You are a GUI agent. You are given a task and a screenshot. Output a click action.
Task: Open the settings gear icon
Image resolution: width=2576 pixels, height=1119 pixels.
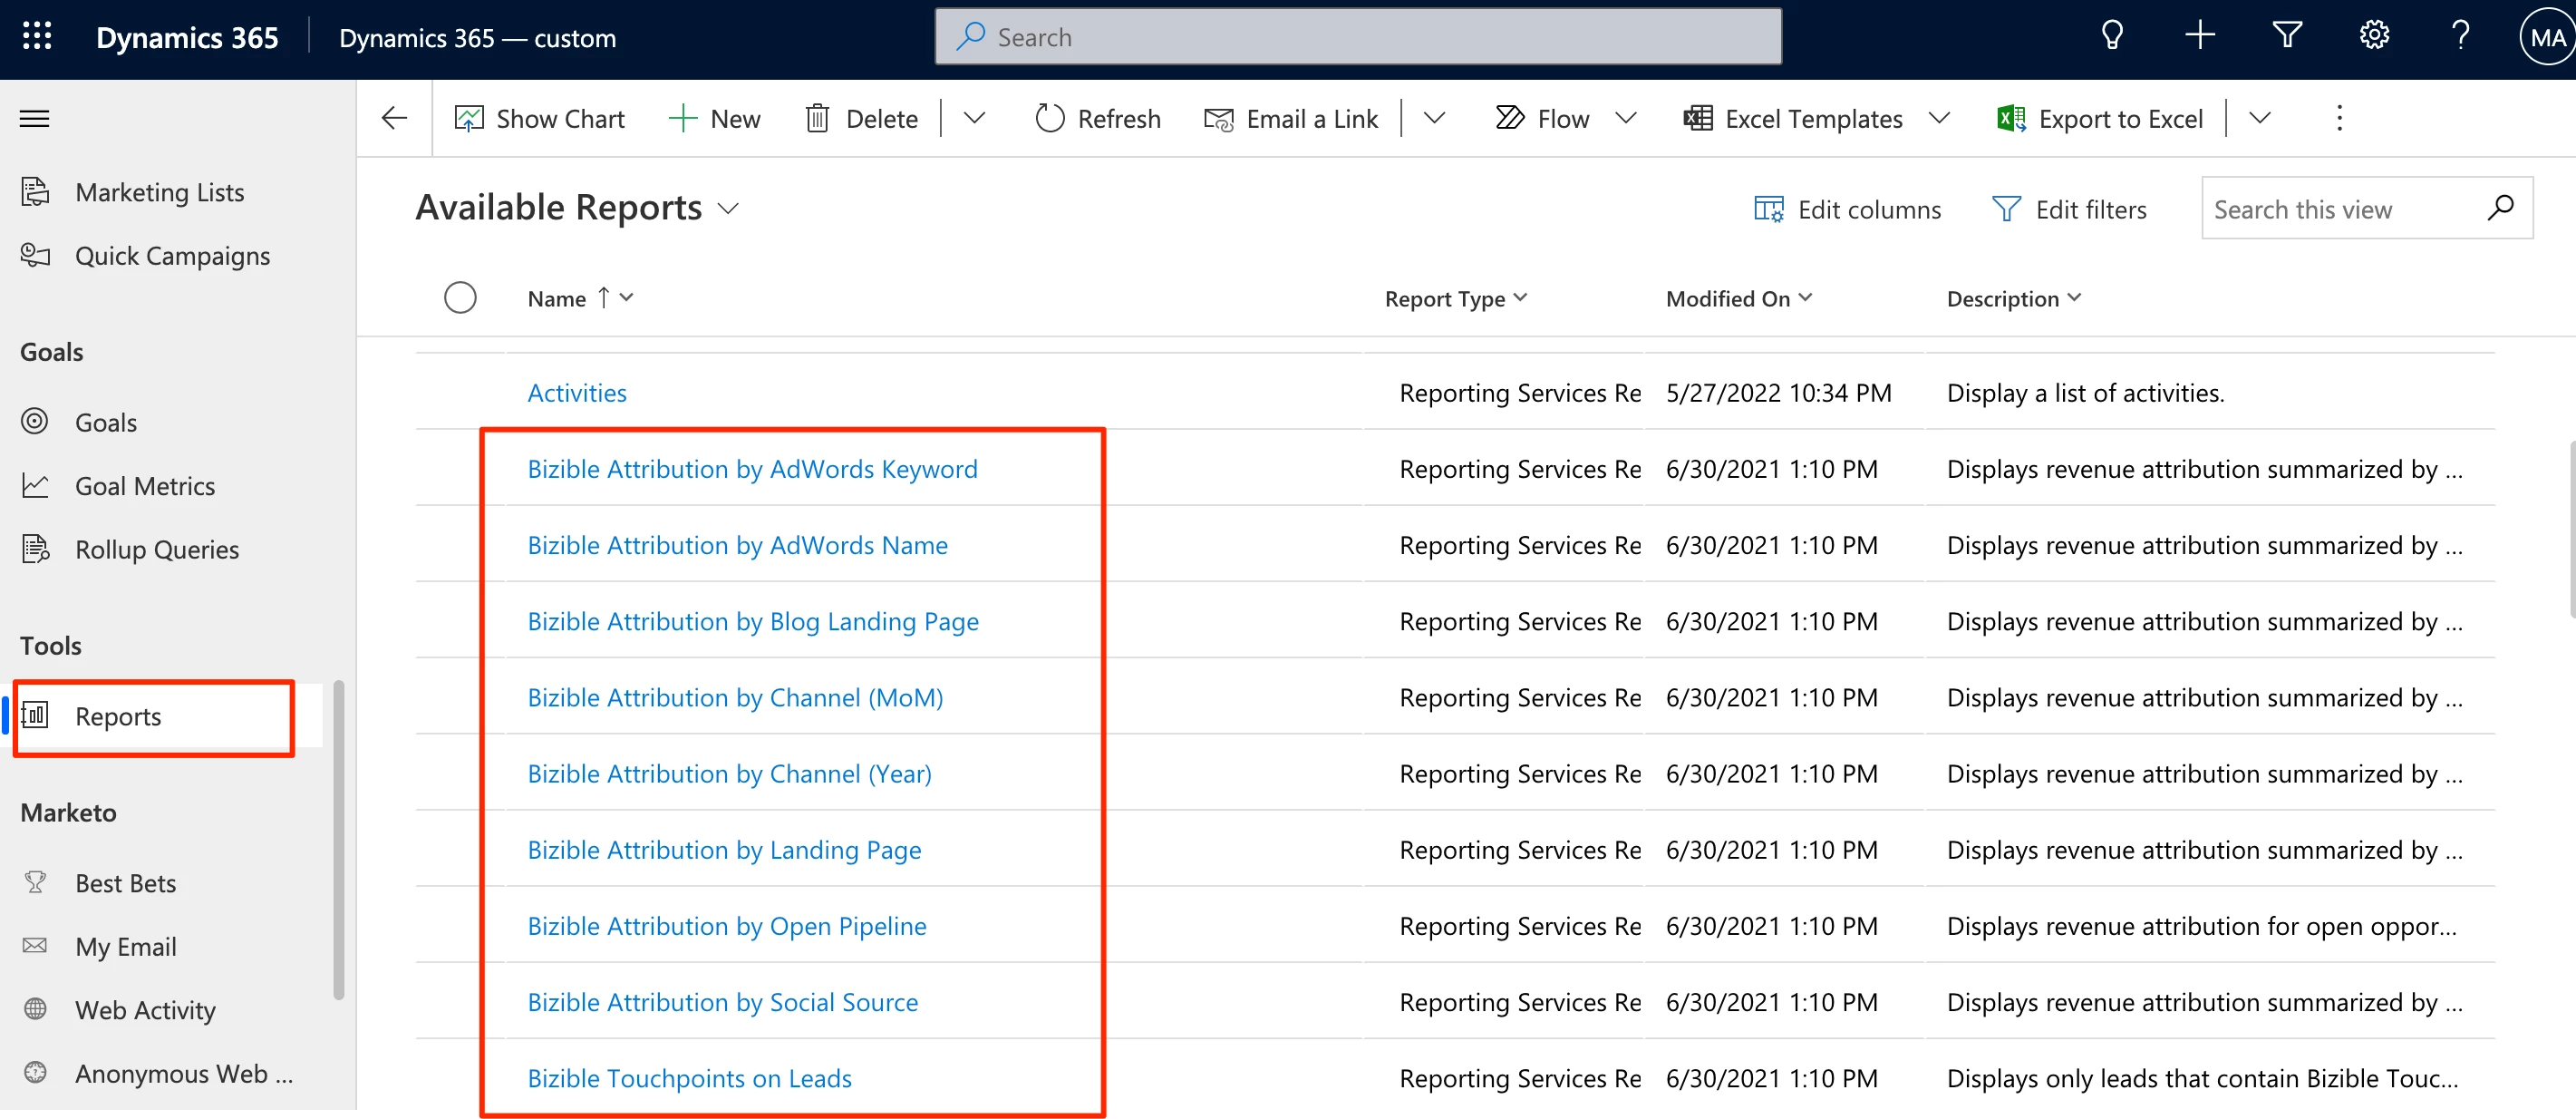pos(2374,37)
